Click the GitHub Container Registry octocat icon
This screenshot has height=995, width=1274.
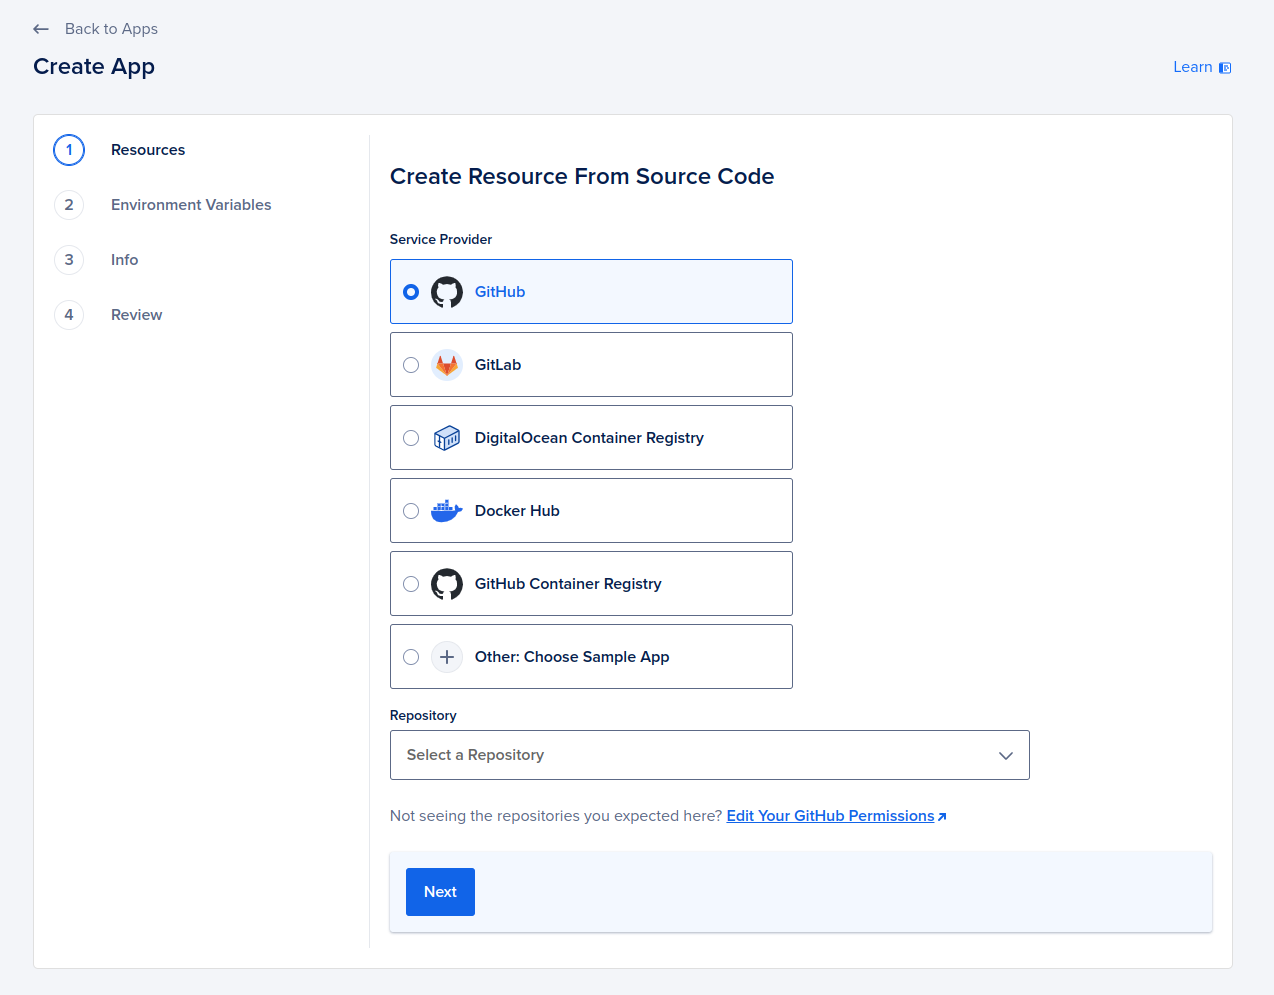446,583
